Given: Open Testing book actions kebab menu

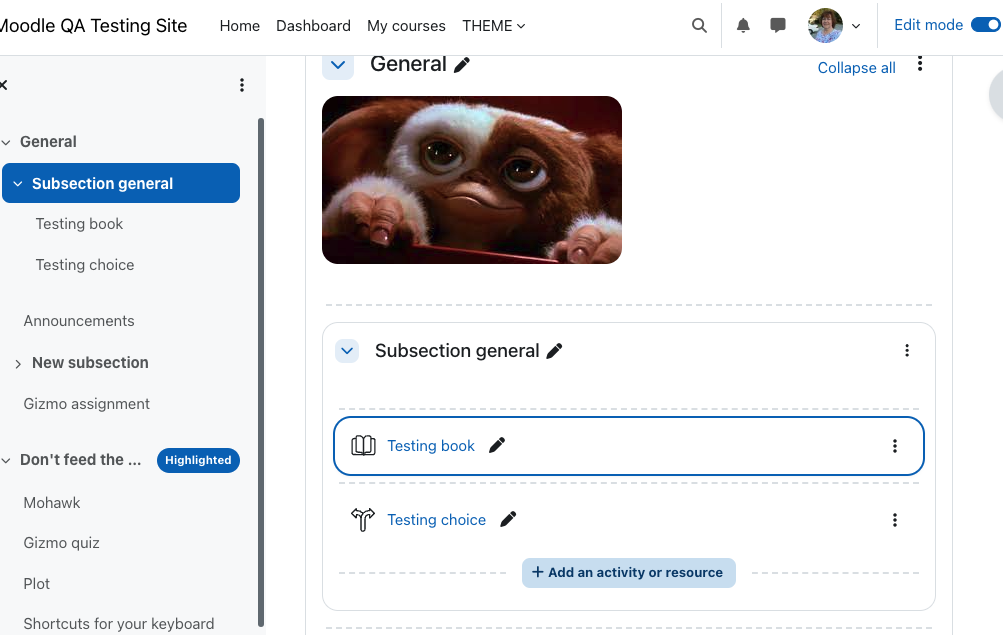Looking at the screenshot, I should [895, 446].
